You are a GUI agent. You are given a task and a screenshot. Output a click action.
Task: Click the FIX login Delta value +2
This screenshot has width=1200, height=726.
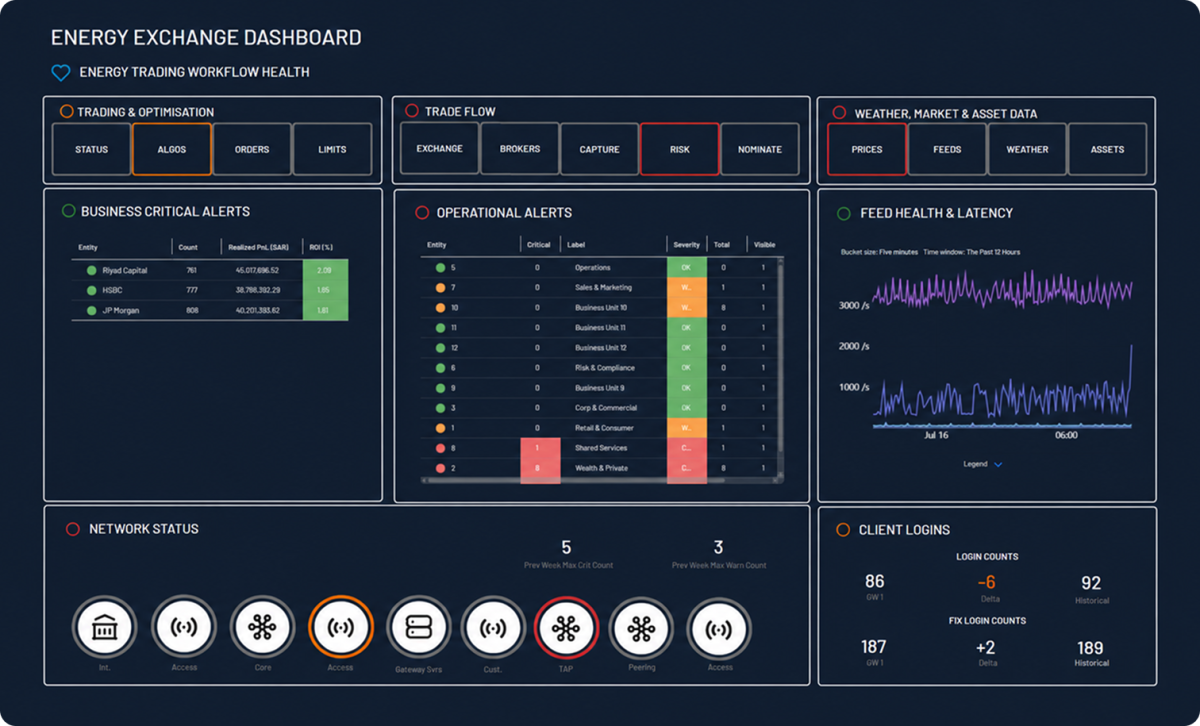tap(986, 647)
